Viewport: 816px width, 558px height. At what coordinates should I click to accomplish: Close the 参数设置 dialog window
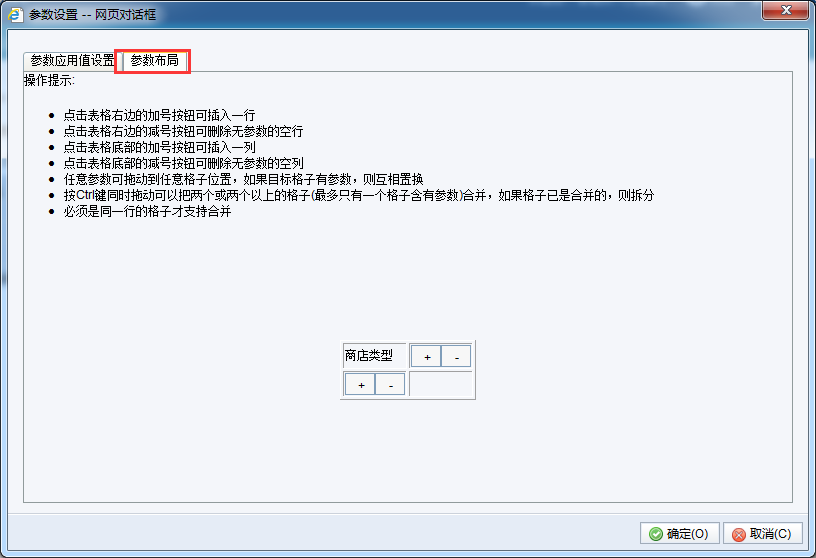click(x=786, y=10)
